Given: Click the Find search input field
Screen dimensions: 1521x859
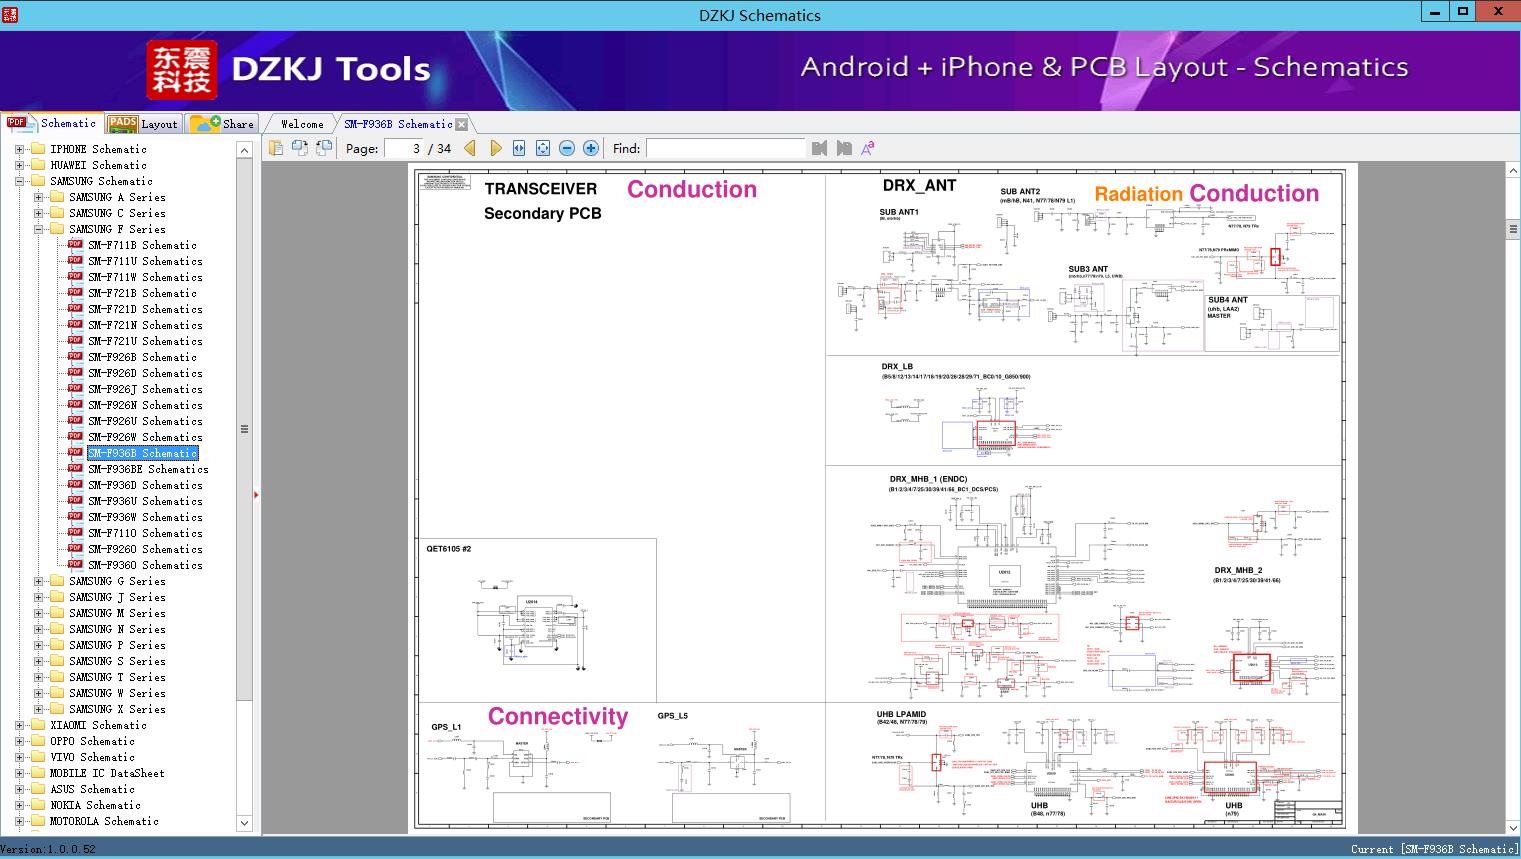Looking at the screenshot, I should 725,148.
